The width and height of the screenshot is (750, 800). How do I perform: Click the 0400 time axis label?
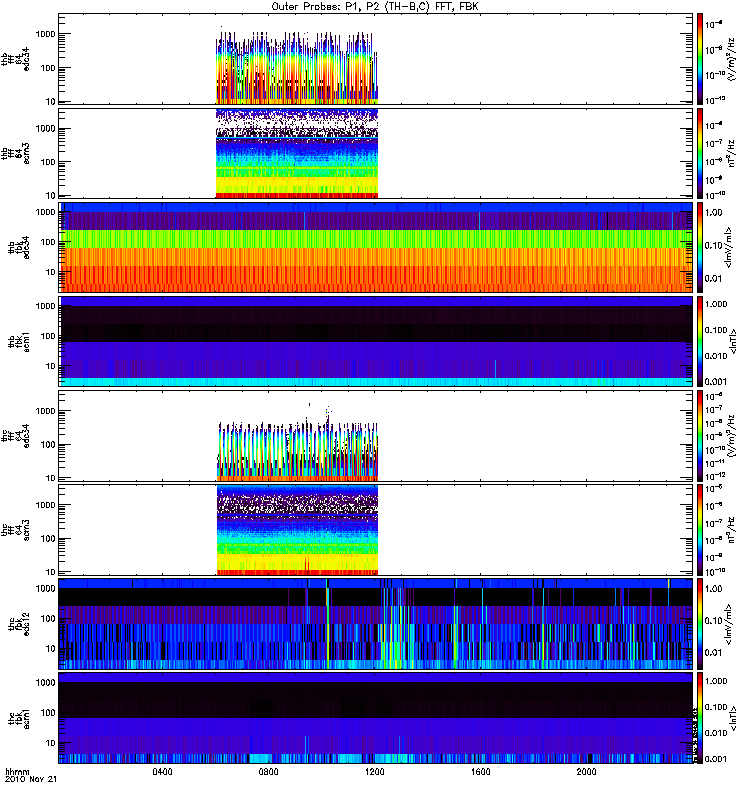coord(162,771)
